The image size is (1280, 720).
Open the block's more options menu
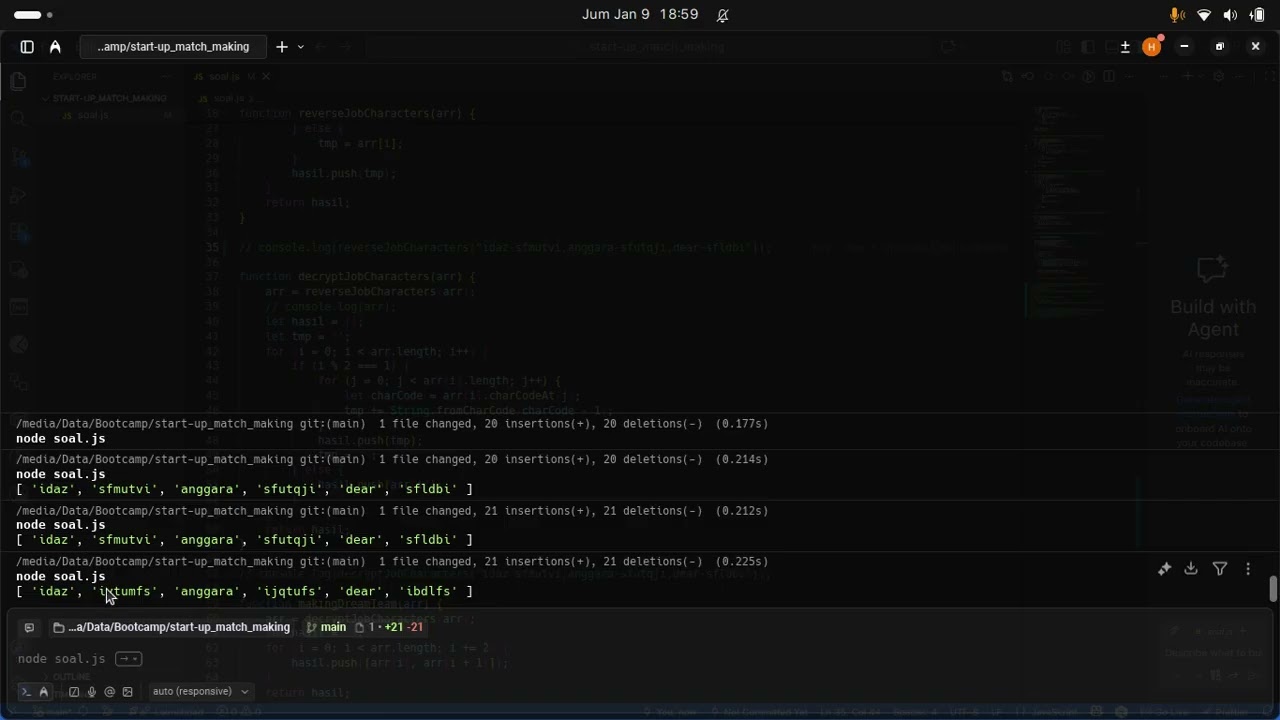point(1248,569)
